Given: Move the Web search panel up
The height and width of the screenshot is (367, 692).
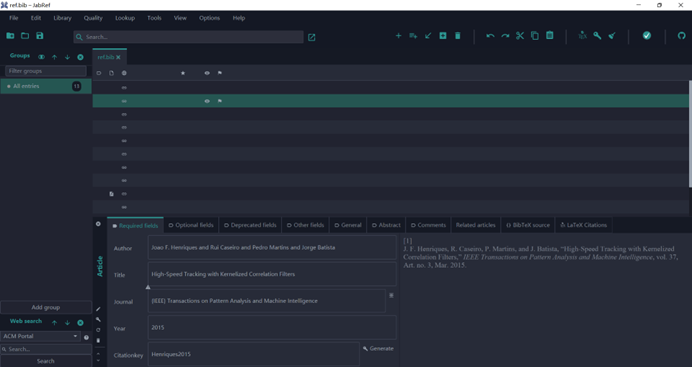Looking at the screenshot, I should [54, 322].
